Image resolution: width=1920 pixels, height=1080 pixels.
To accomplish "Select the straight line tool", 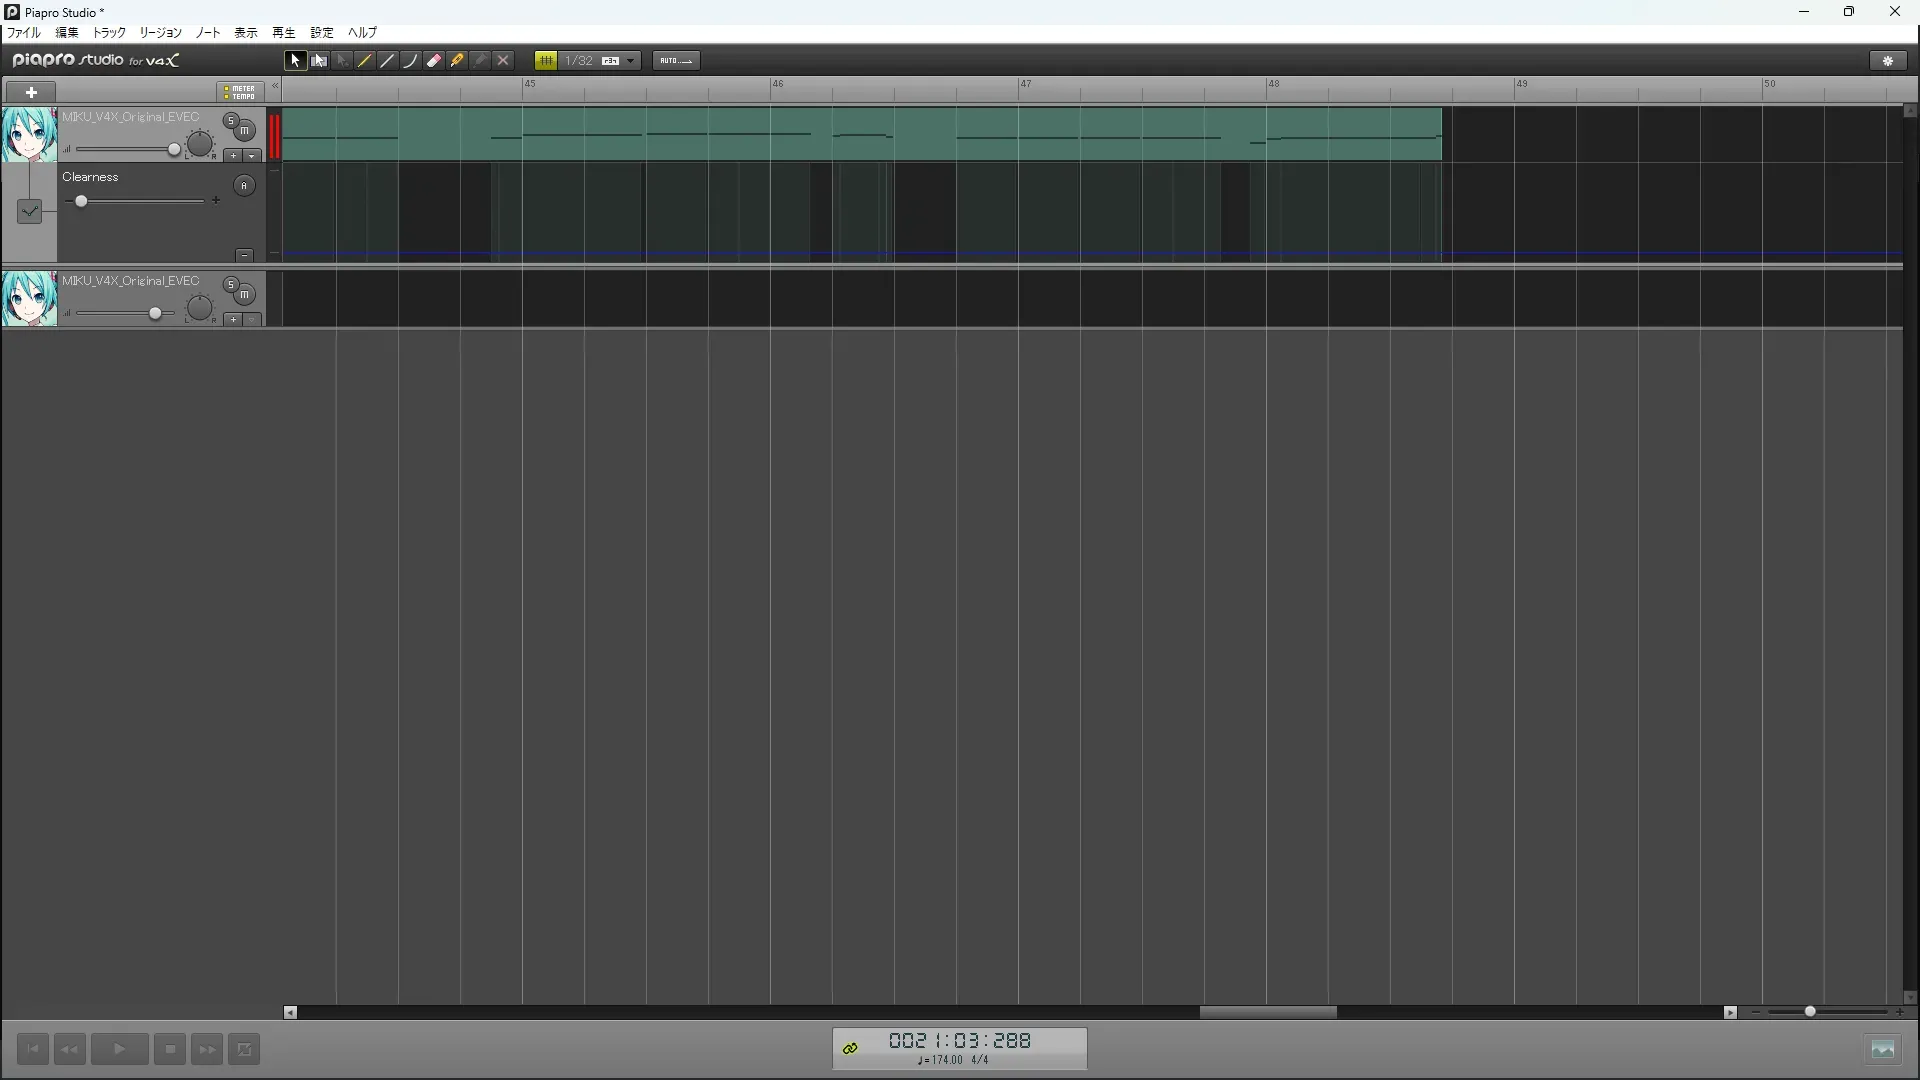I will pos(388,61).
